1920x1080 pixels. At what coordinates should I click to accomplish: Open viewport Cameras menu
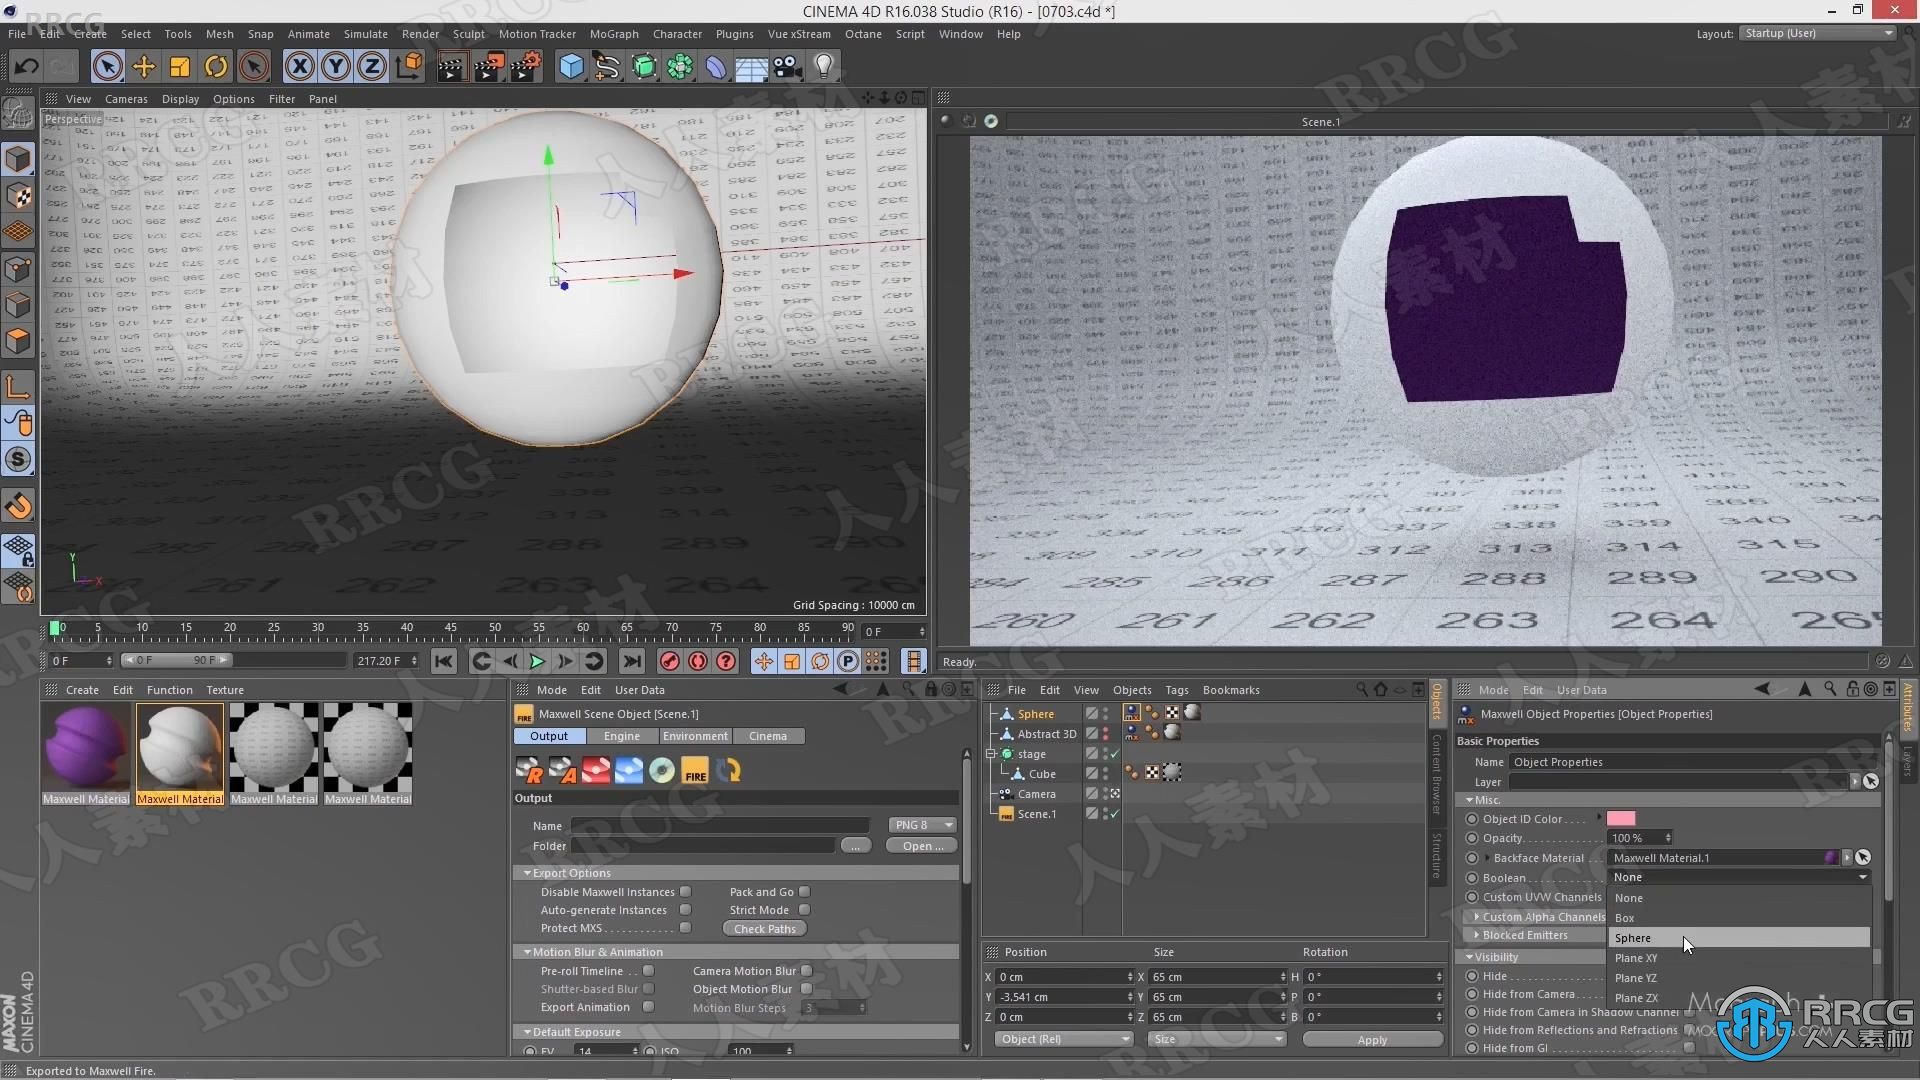pyautogui.click(x=126, y=99)
